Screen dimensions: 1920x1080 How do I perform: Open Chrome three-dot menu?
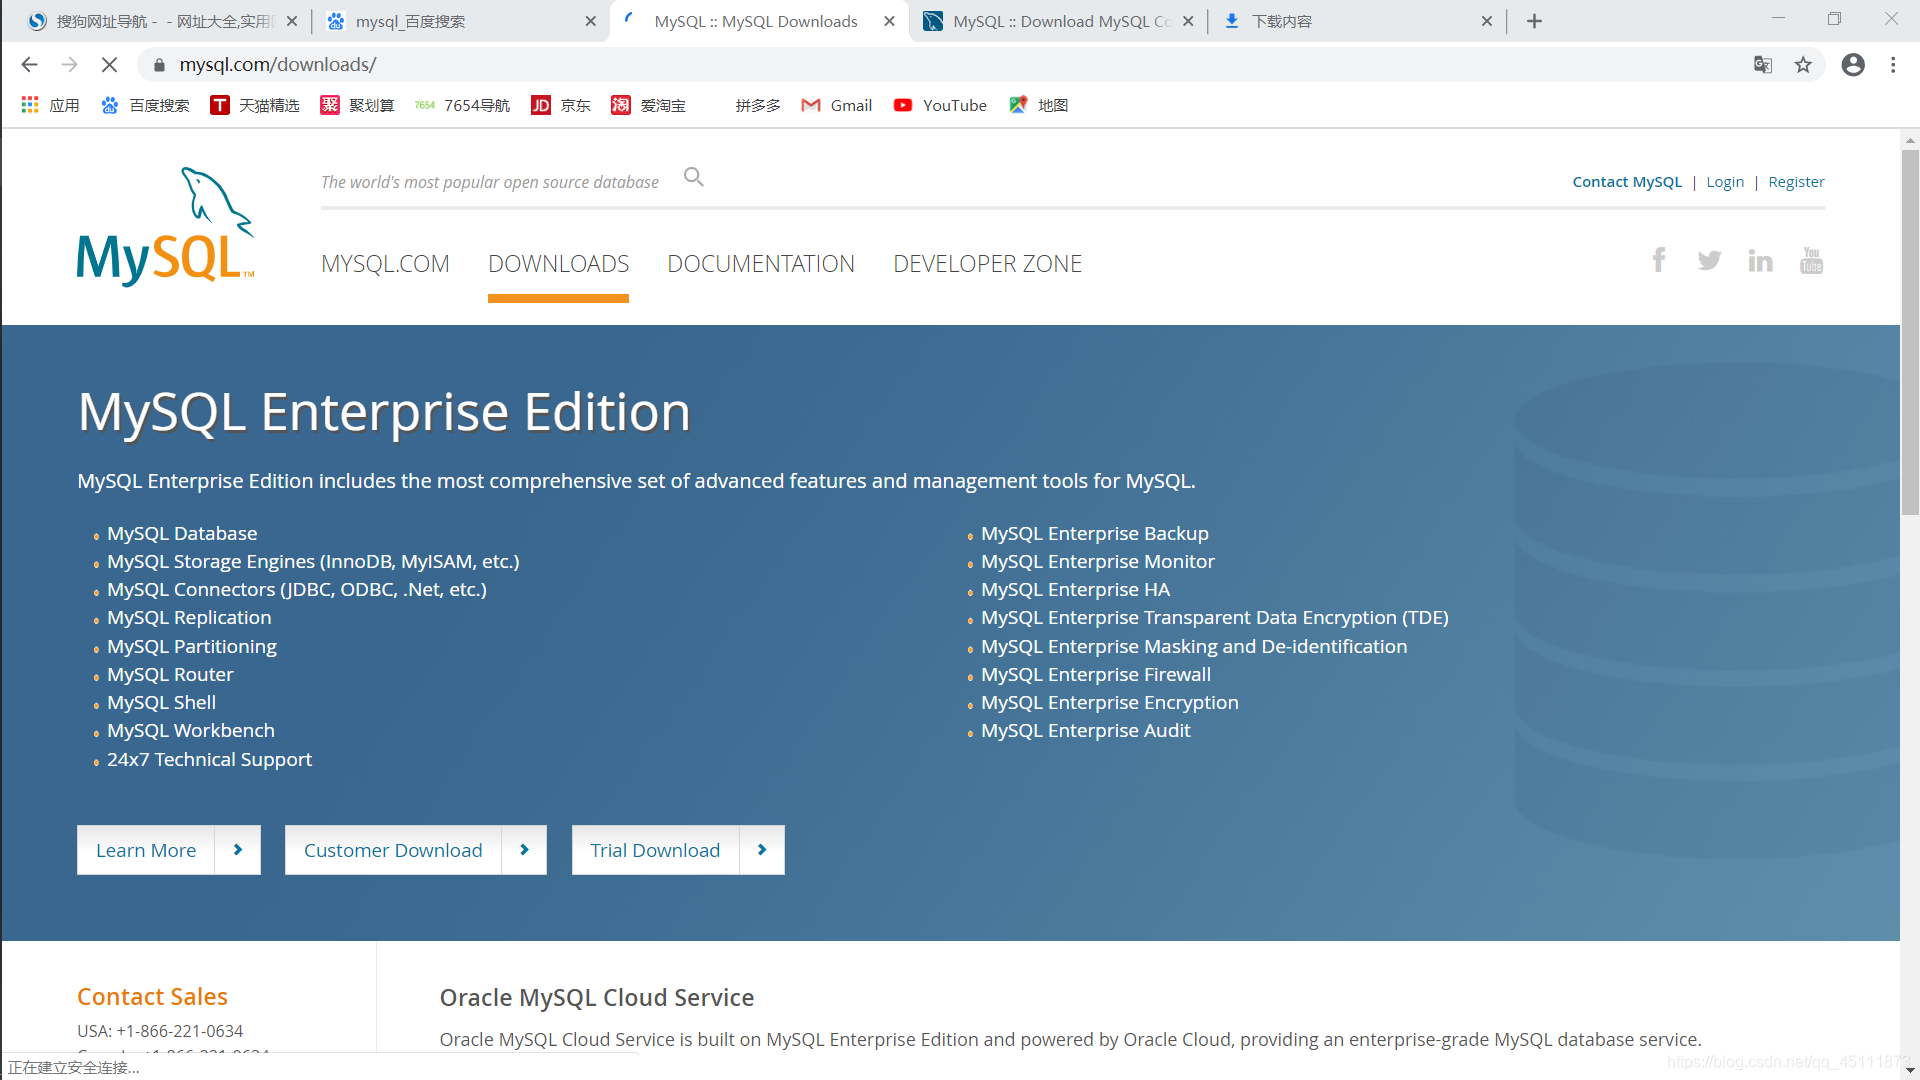click(x=1893, y=65)
